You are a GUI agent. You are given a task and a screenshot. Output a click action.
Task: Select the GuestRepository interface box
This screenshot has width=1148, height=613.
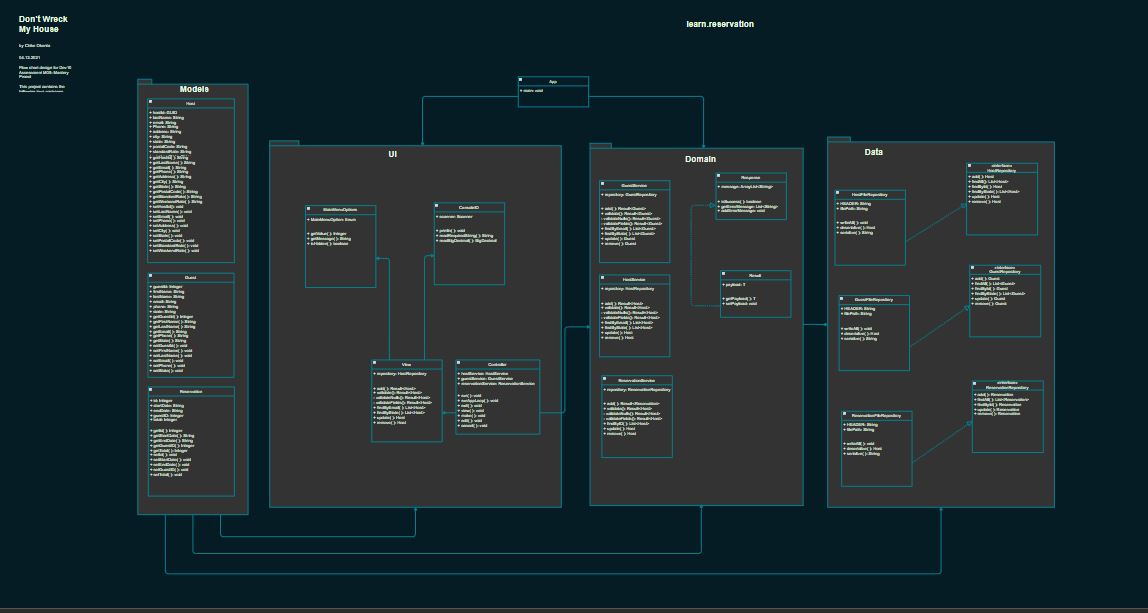1005,301
